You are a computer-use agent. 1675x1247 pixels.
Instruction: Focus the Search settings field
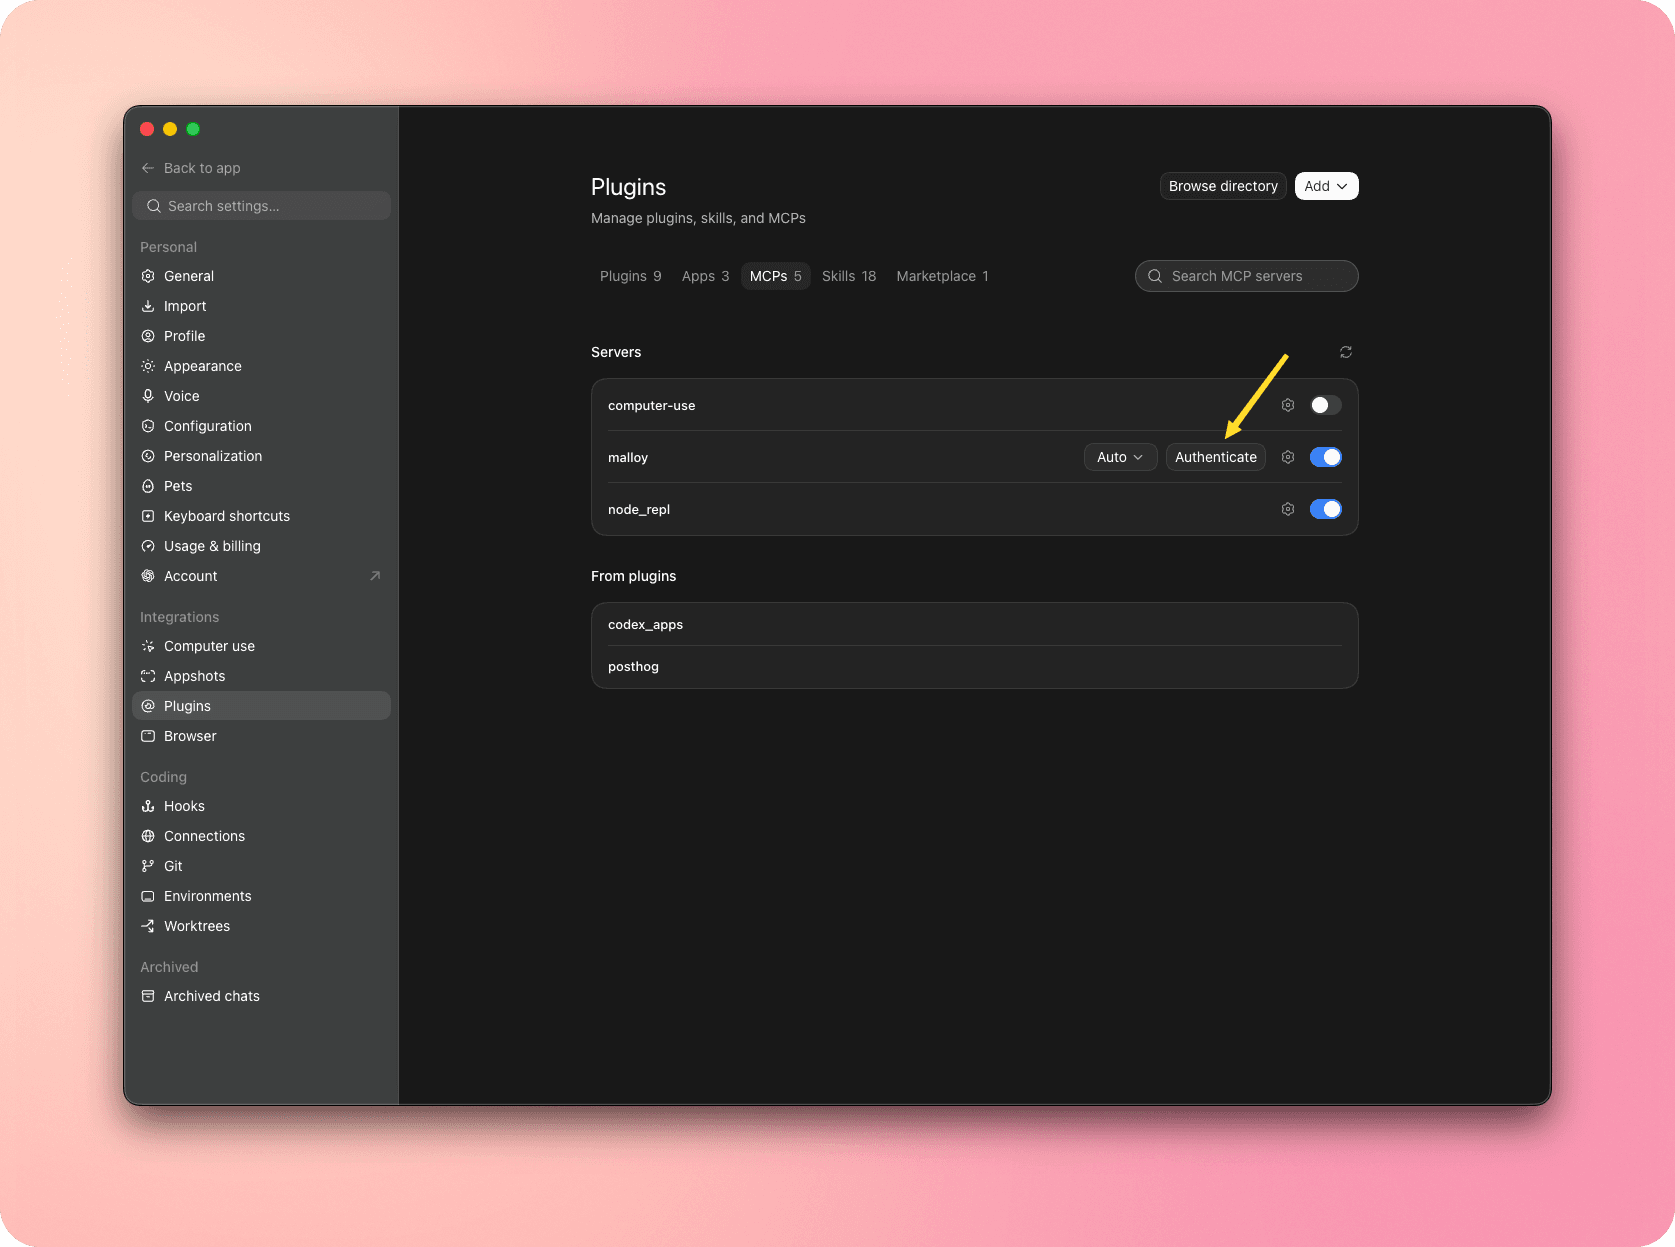[x=261, y=206]
